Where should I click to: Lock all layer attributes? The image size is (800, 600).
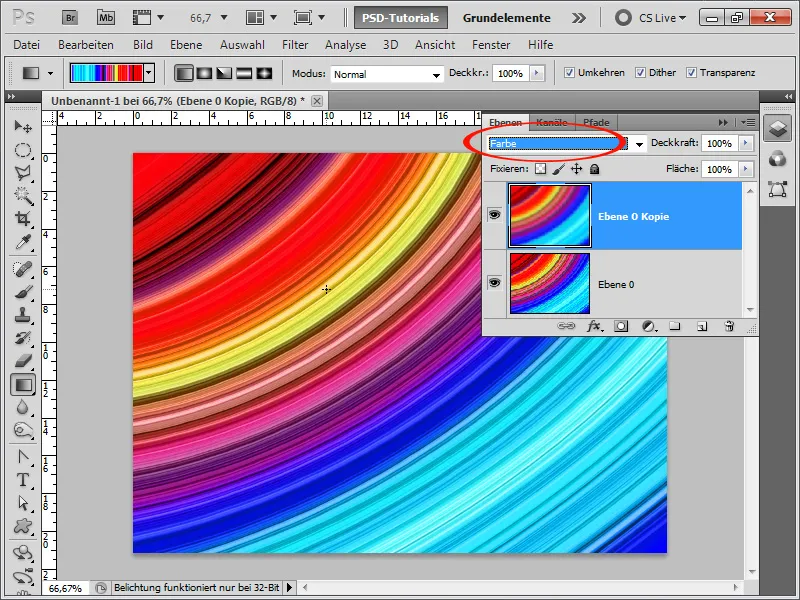[x=594, y=169]
